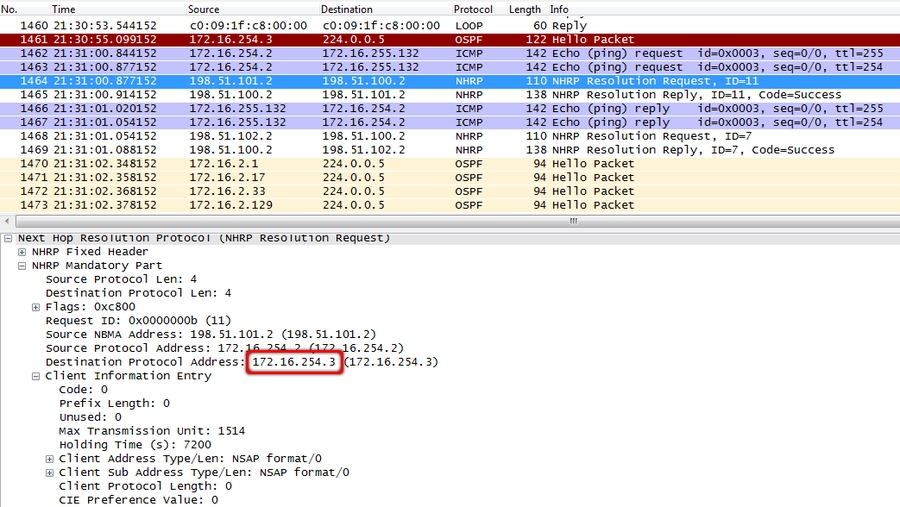Collapse the Next Hop Resolution Protocol tree
This screenshot has height=507, width=900.
pos(9,238)
